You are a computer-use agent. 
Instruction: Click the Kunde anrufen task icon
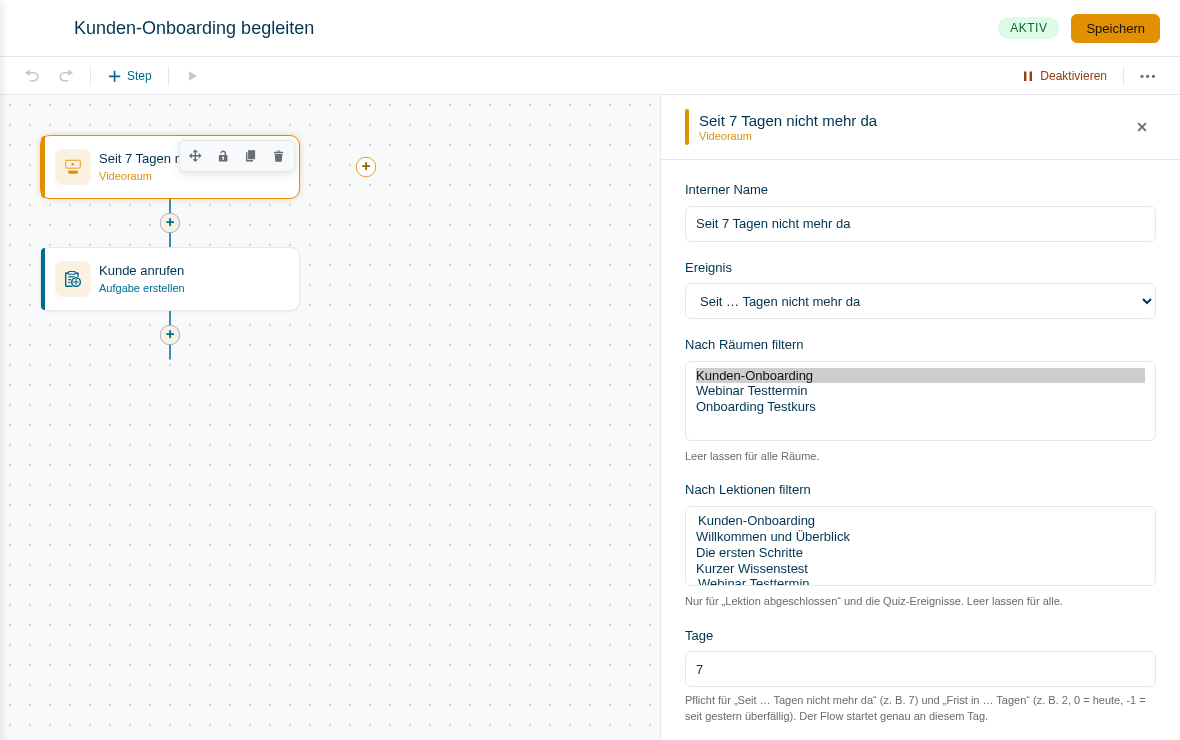click(x=73, y=279)
